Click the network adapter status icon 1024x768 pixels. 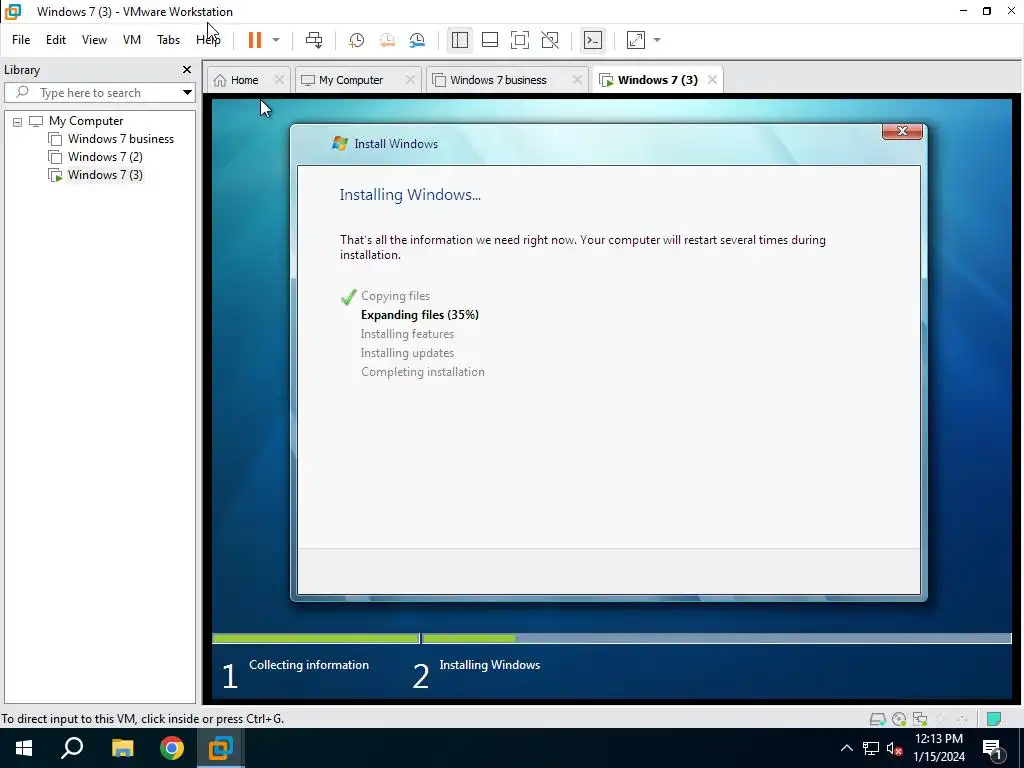coord(920,719)
